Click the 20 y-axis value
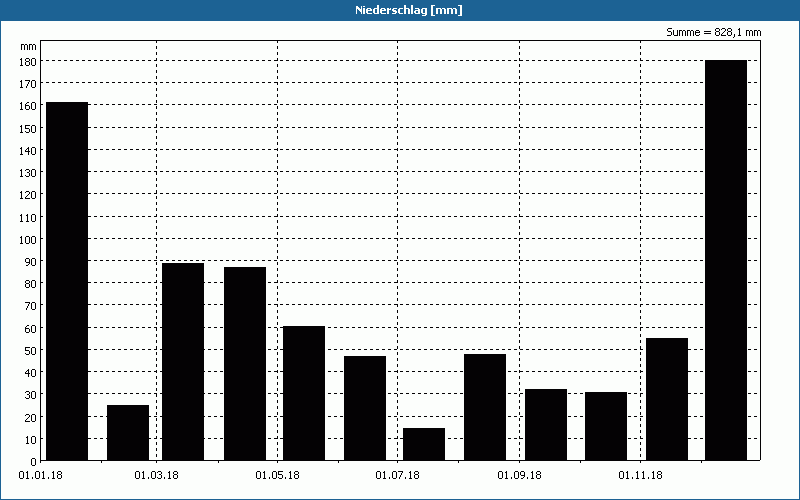 pyautogui.click(x=31, y=417)
